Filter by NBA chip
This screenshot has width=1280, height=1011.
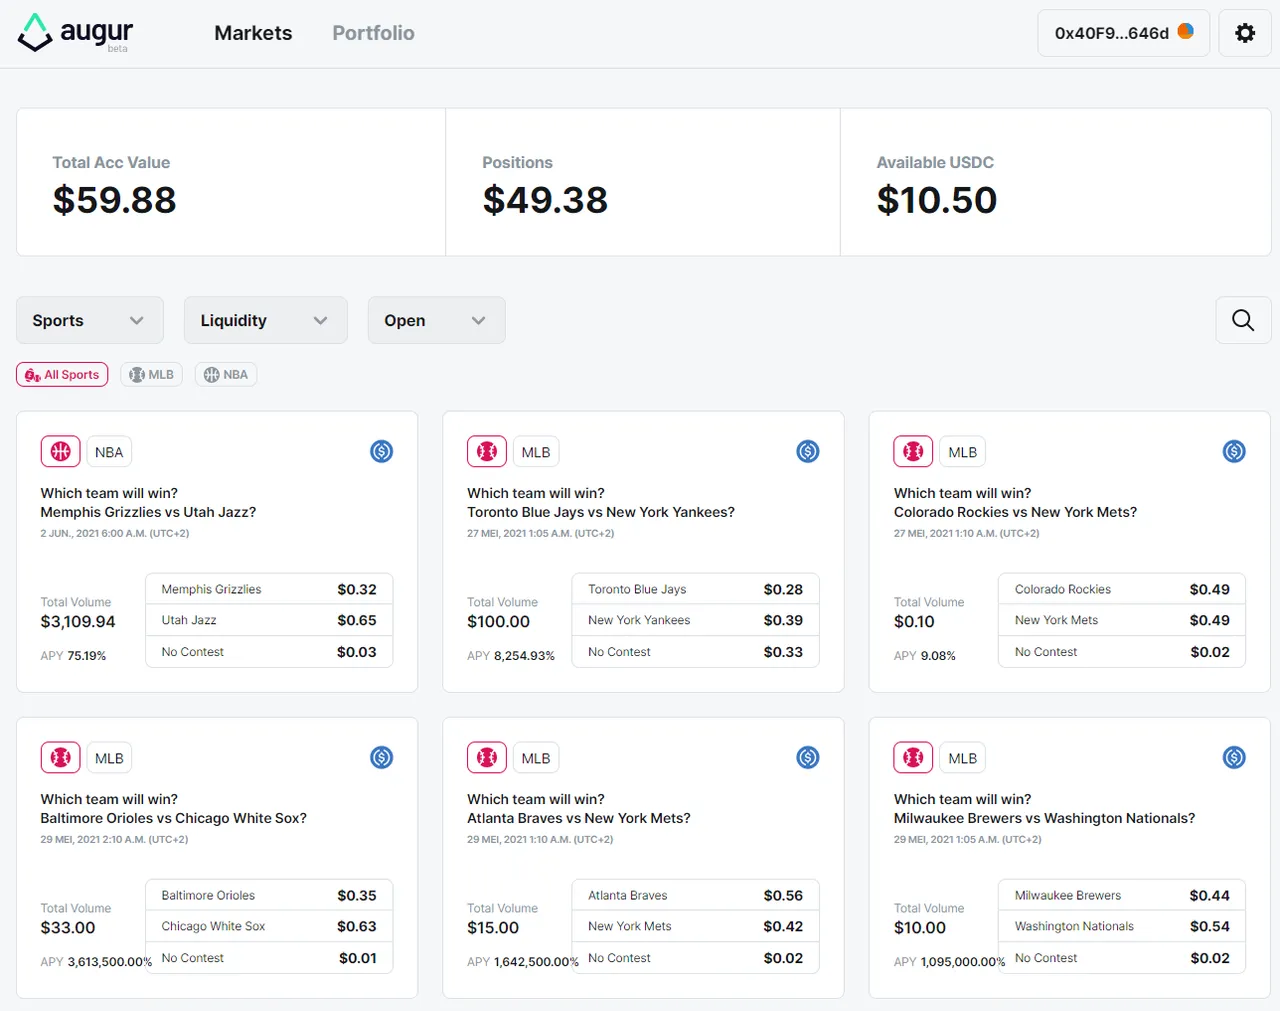(x=226, y=375)
